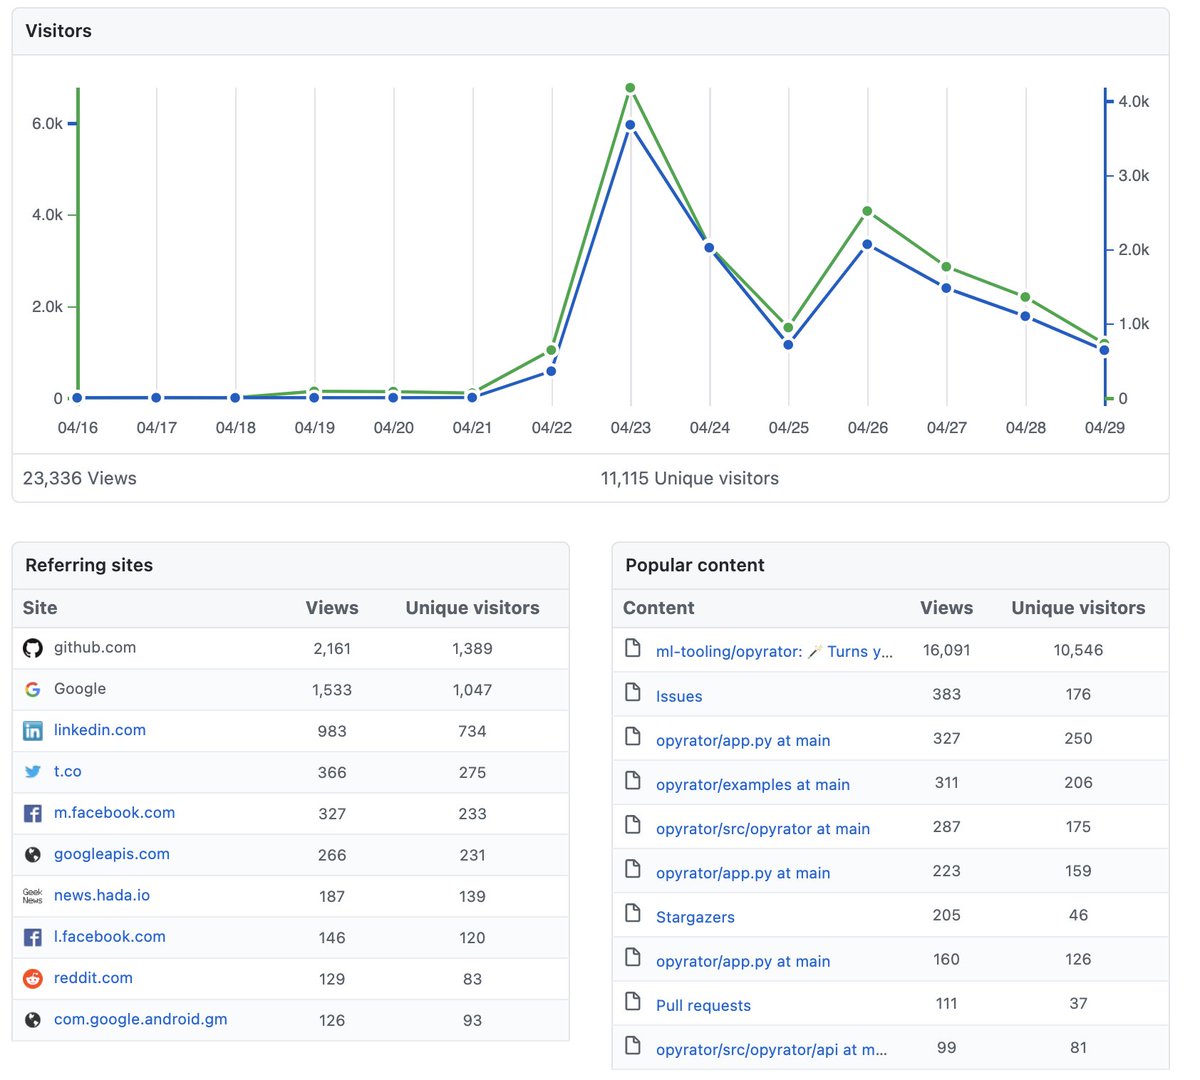Click the 983 views cell for linkedin.com
1200x1080 pixels.
pyautogui.click(x=332, y=731)
